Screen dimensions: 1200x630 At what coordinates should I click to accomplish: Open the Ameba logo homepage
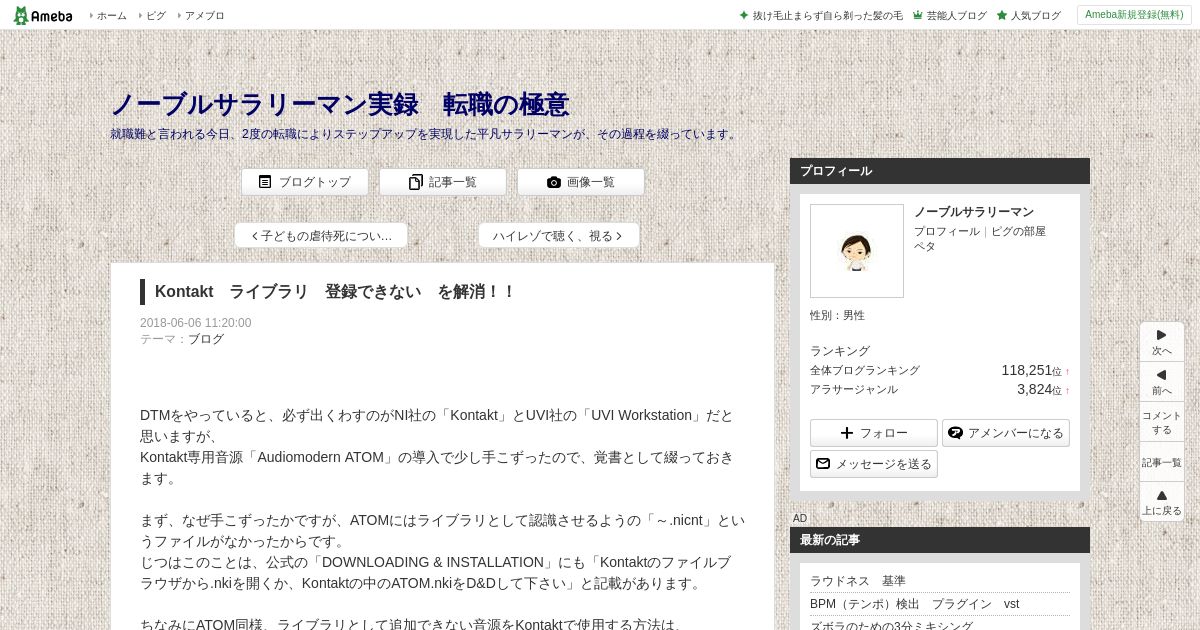pyautogui.click(x=43, y=15)
